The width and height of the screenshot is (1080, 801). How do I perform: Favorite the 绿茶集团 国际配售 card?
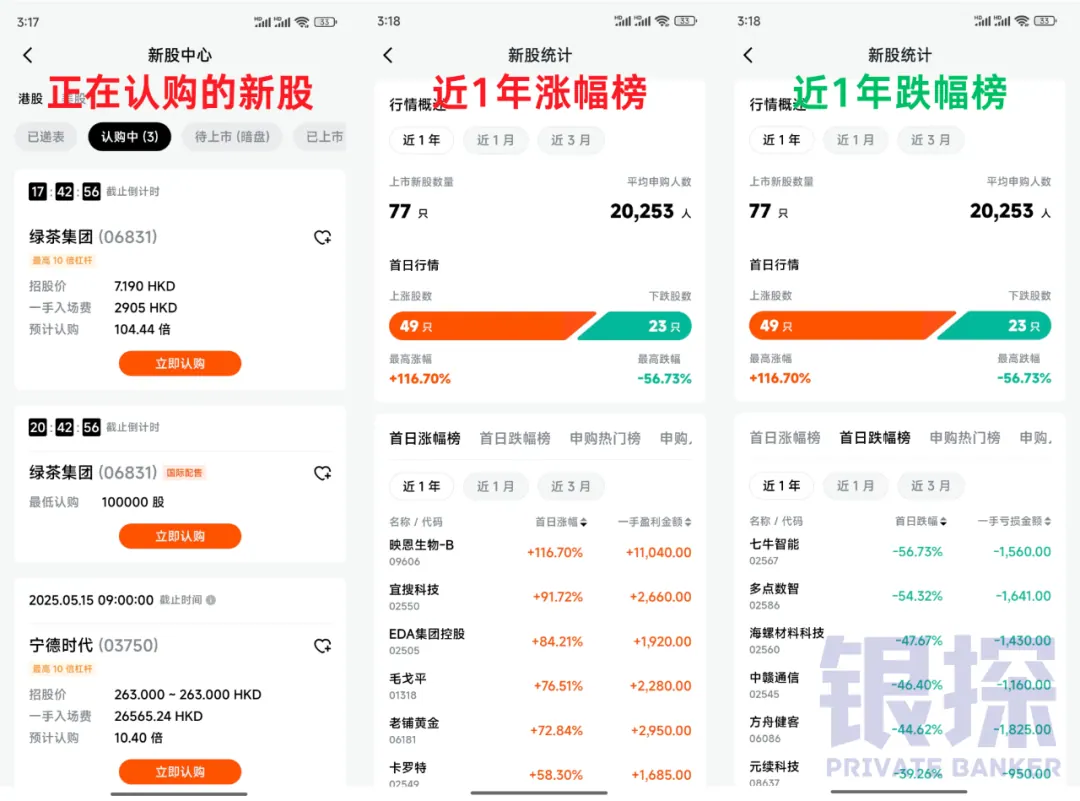click(x=322, y=473)
